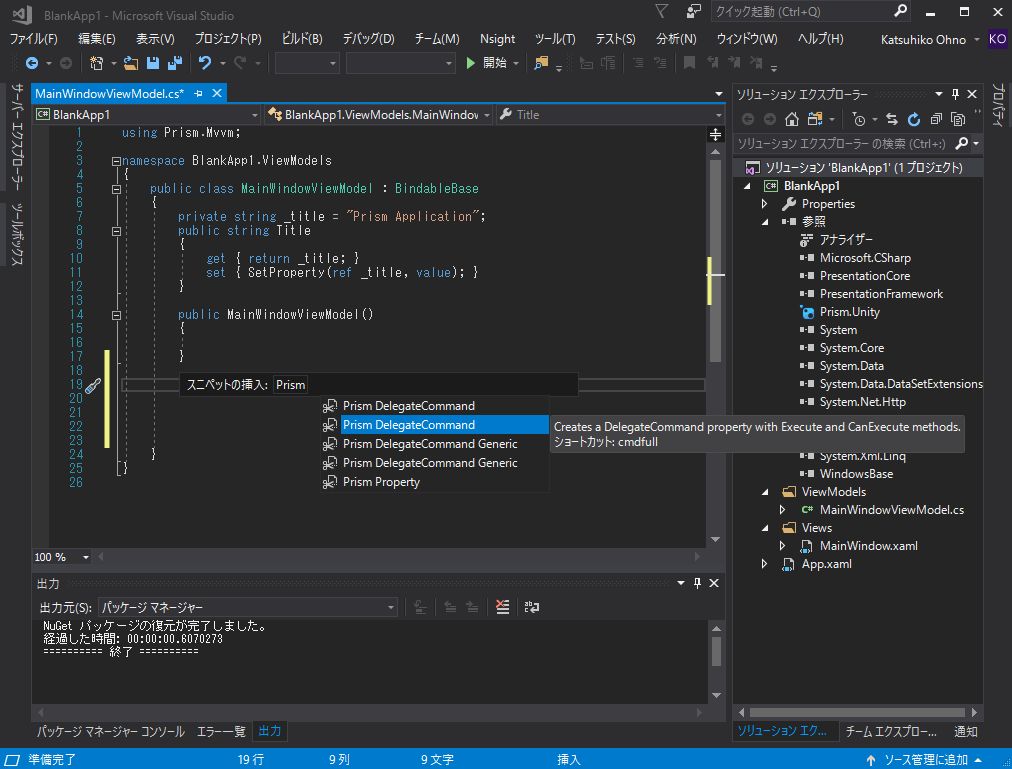Click the publish icon in the status bar
Viewport: 1012px width, 769px height.
pos(871,760)
